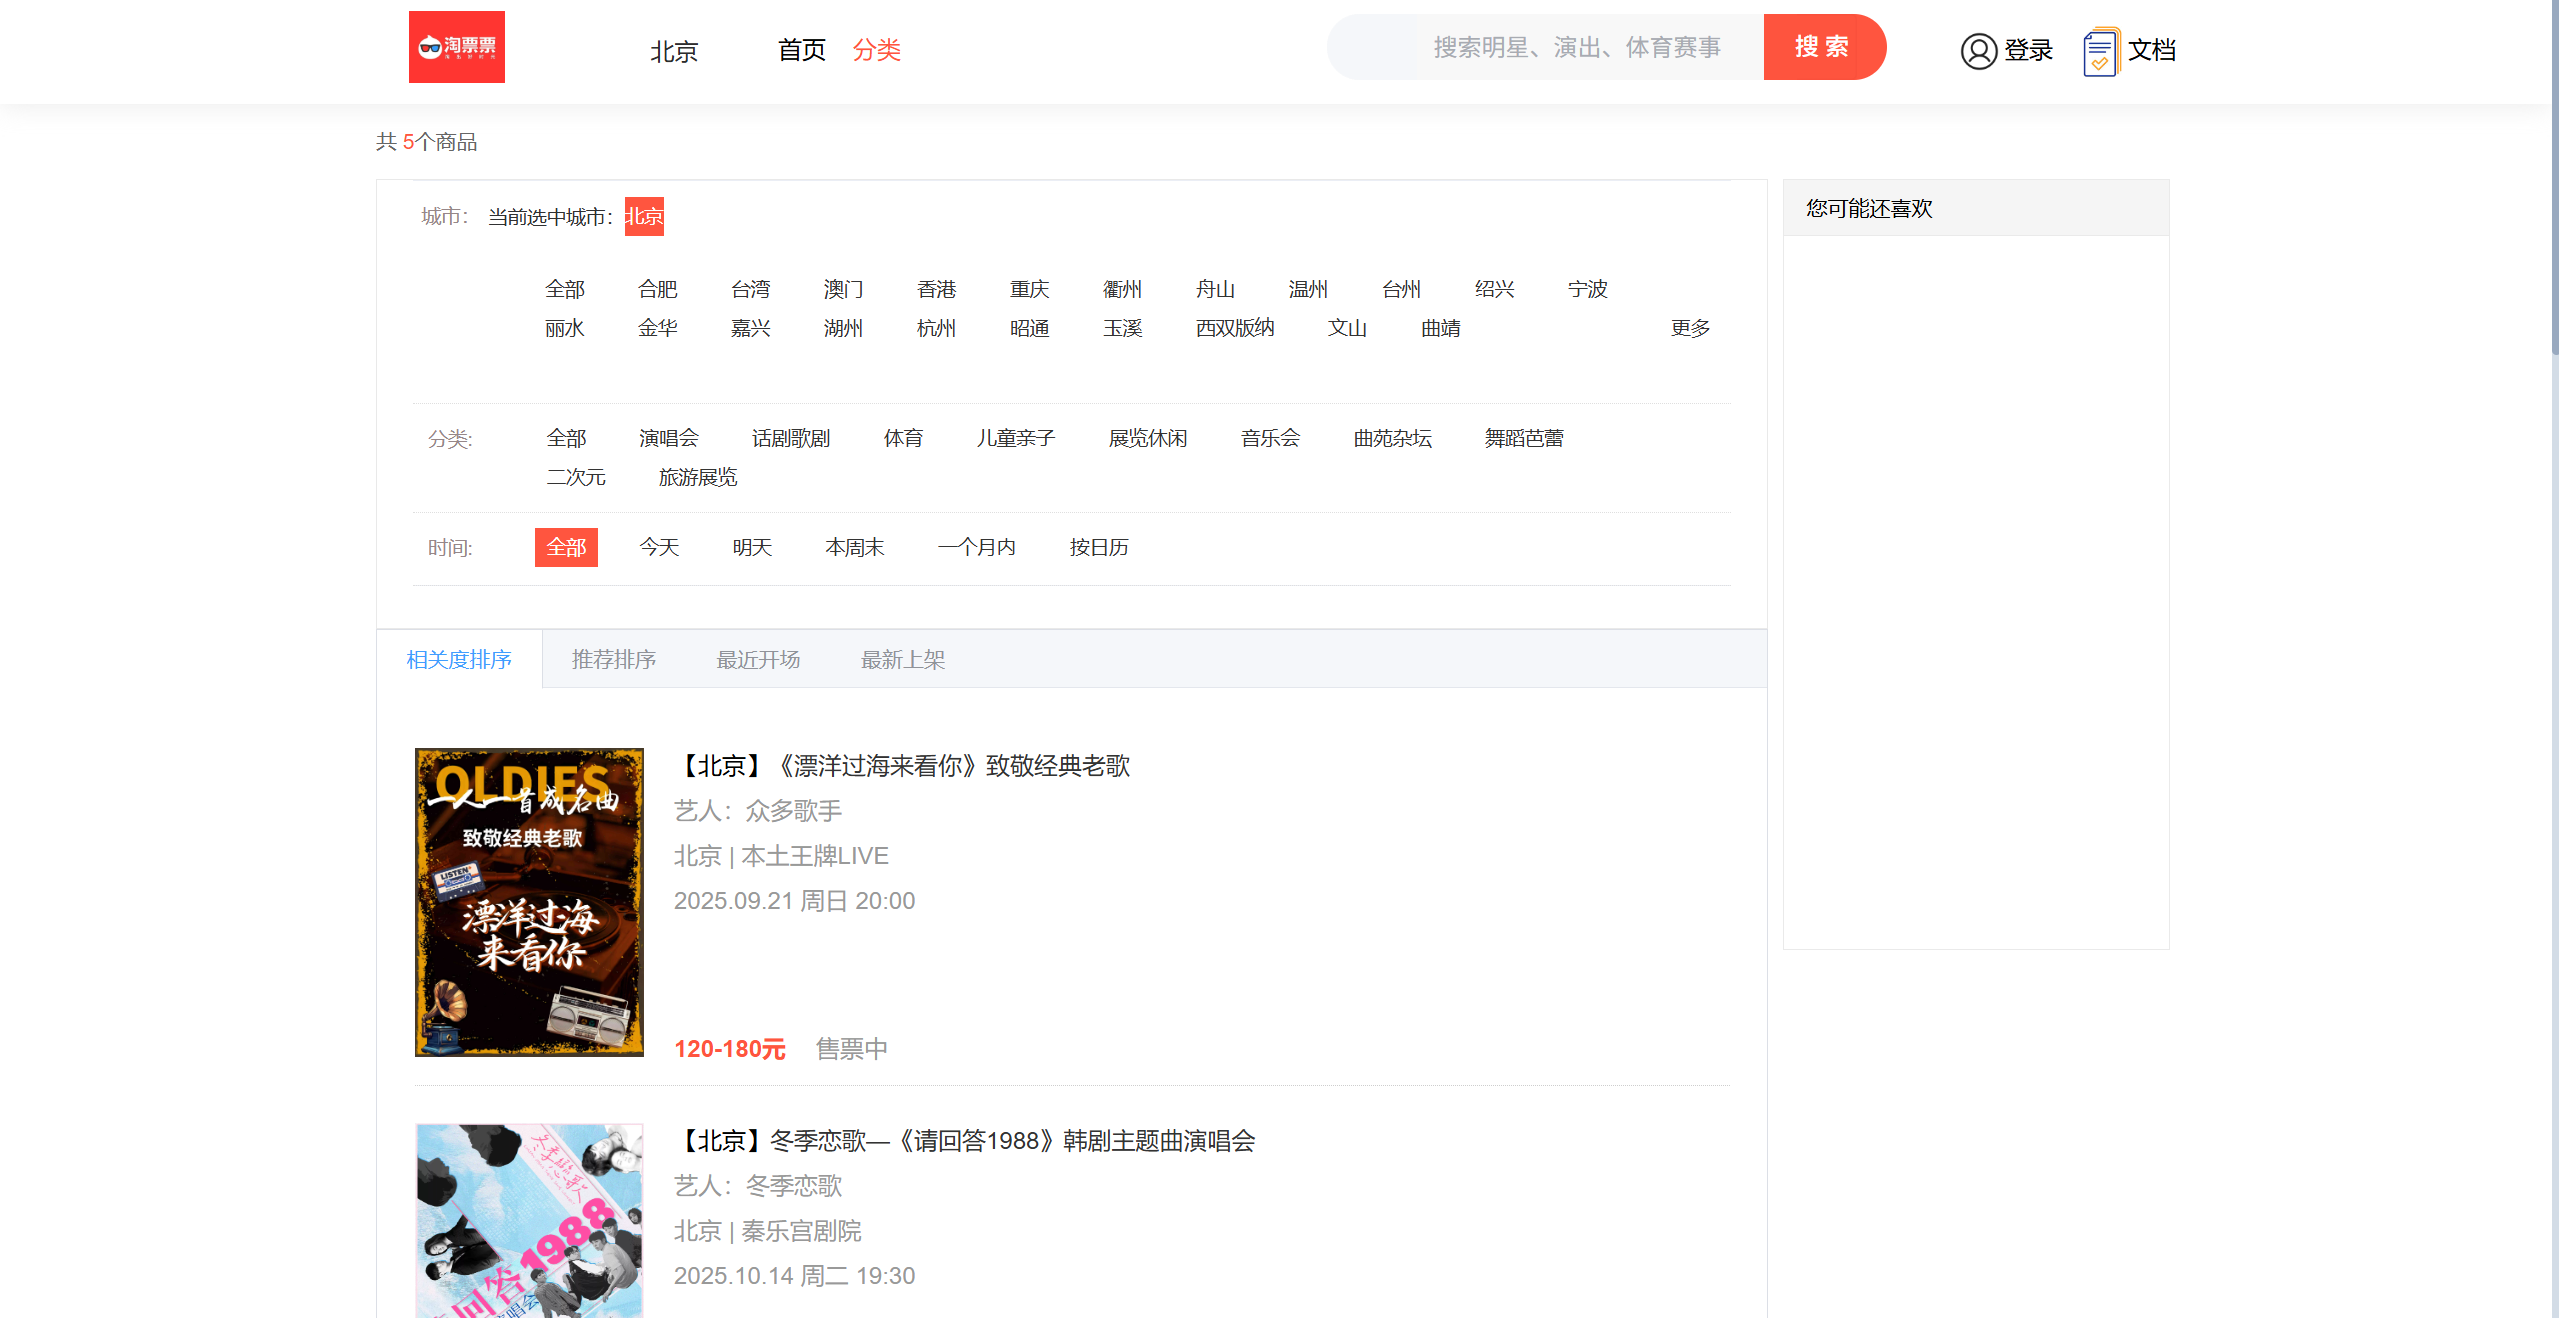Open the OLDIES 漂洋过海来看你 poster thumbnail
Screen dimensions: 2559x1318
(x=529, y=901)
